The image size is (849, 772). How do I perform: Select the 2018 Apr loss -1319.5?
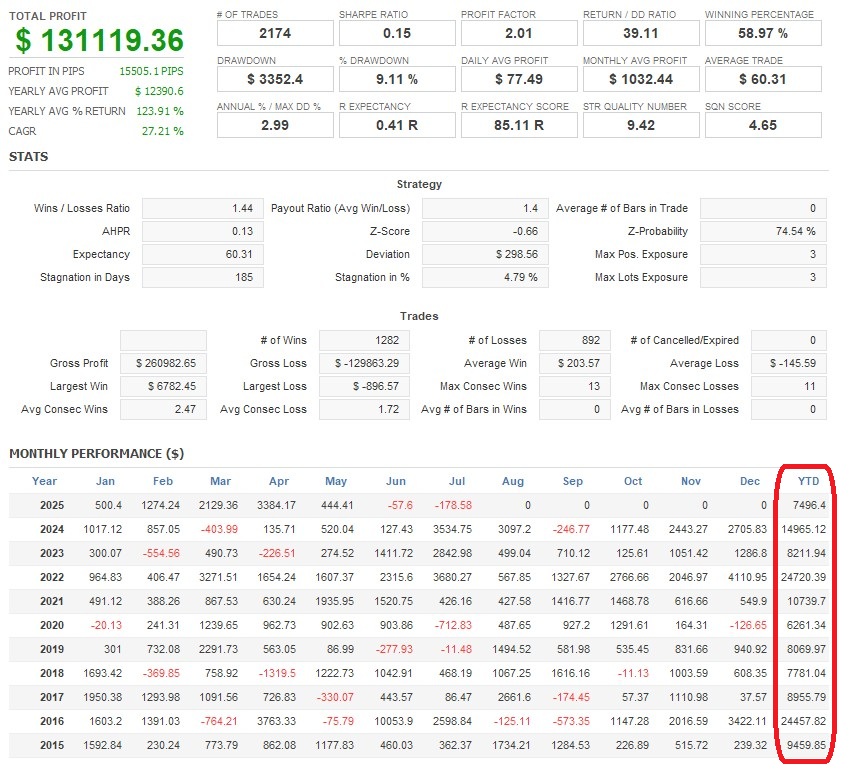(x=277, y=673)
